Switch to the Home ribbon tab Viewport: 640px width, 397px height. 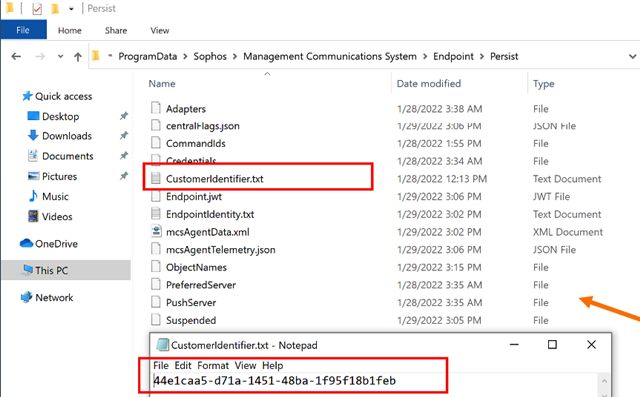69,31
